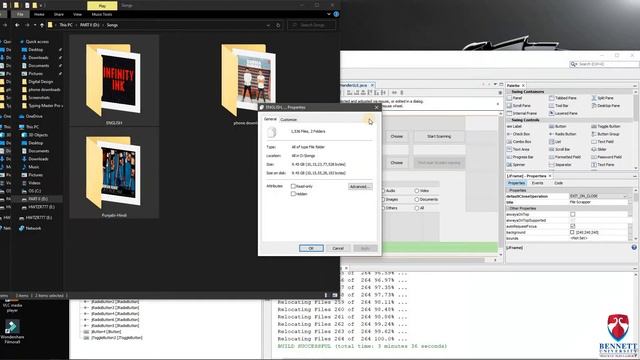Screen dimensions: 640x360
Task: Select OneDrive in navigation pane
Action: (x=34, y=116)
